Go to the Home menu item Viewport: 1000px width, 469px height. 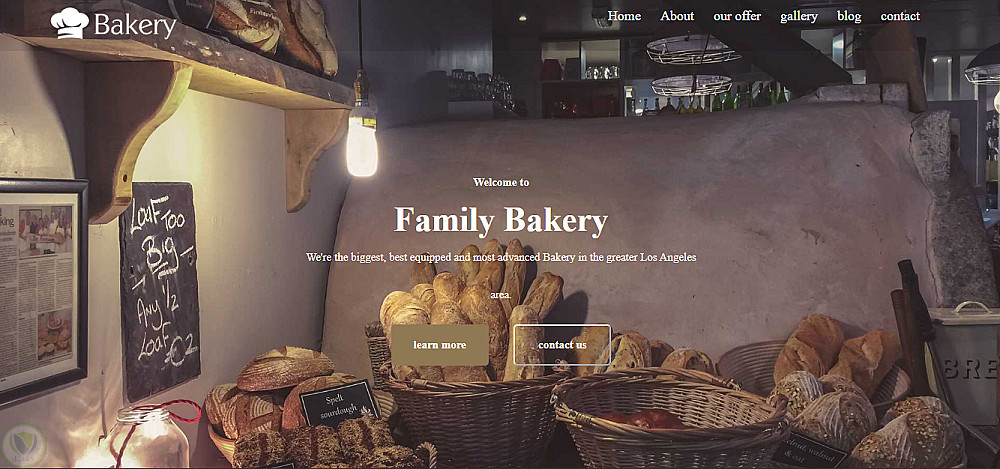(x=624, y=16)
